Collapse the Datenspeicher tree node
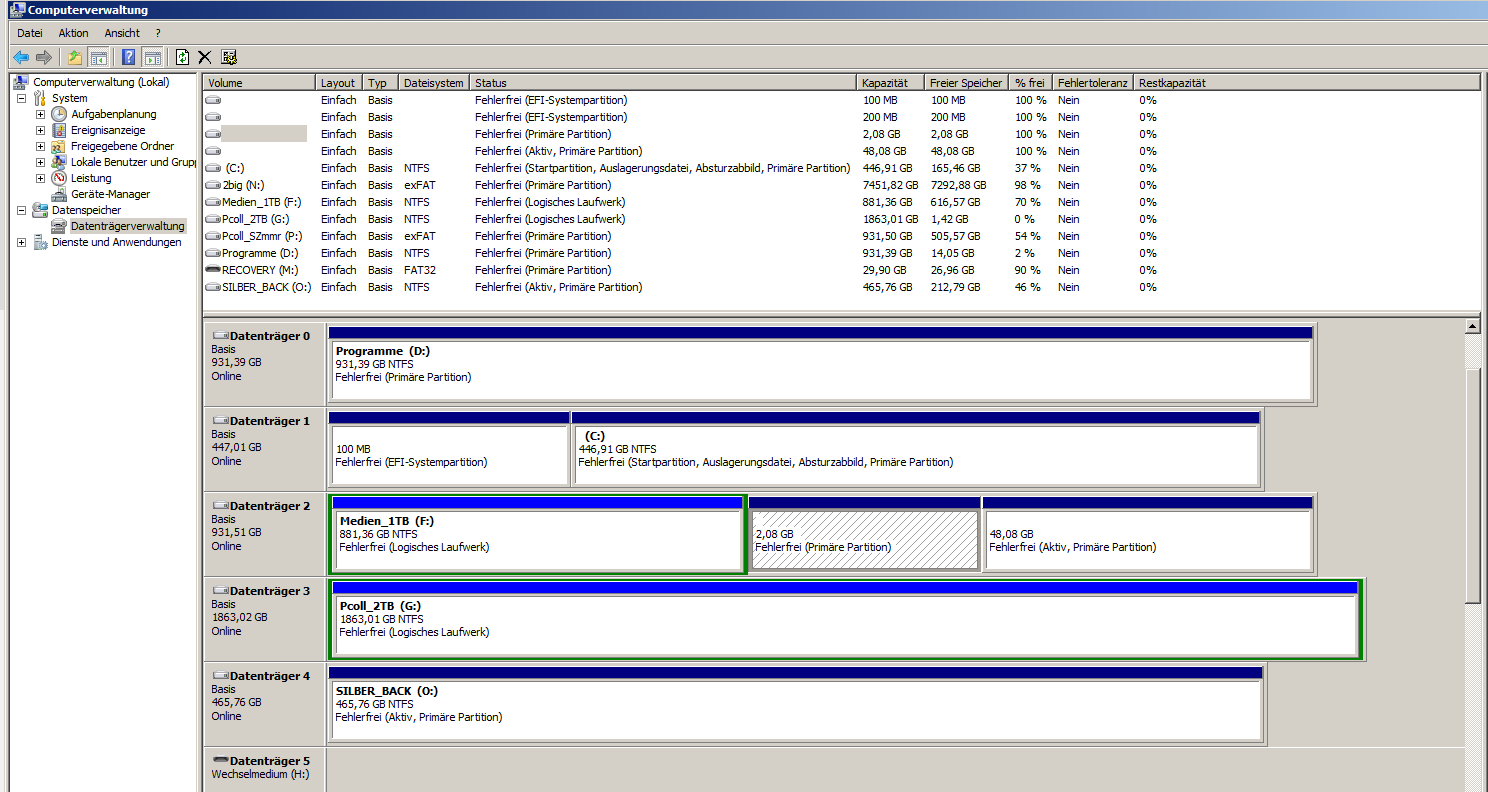The height and width of the screenshot is (792, 1488). 21,211
